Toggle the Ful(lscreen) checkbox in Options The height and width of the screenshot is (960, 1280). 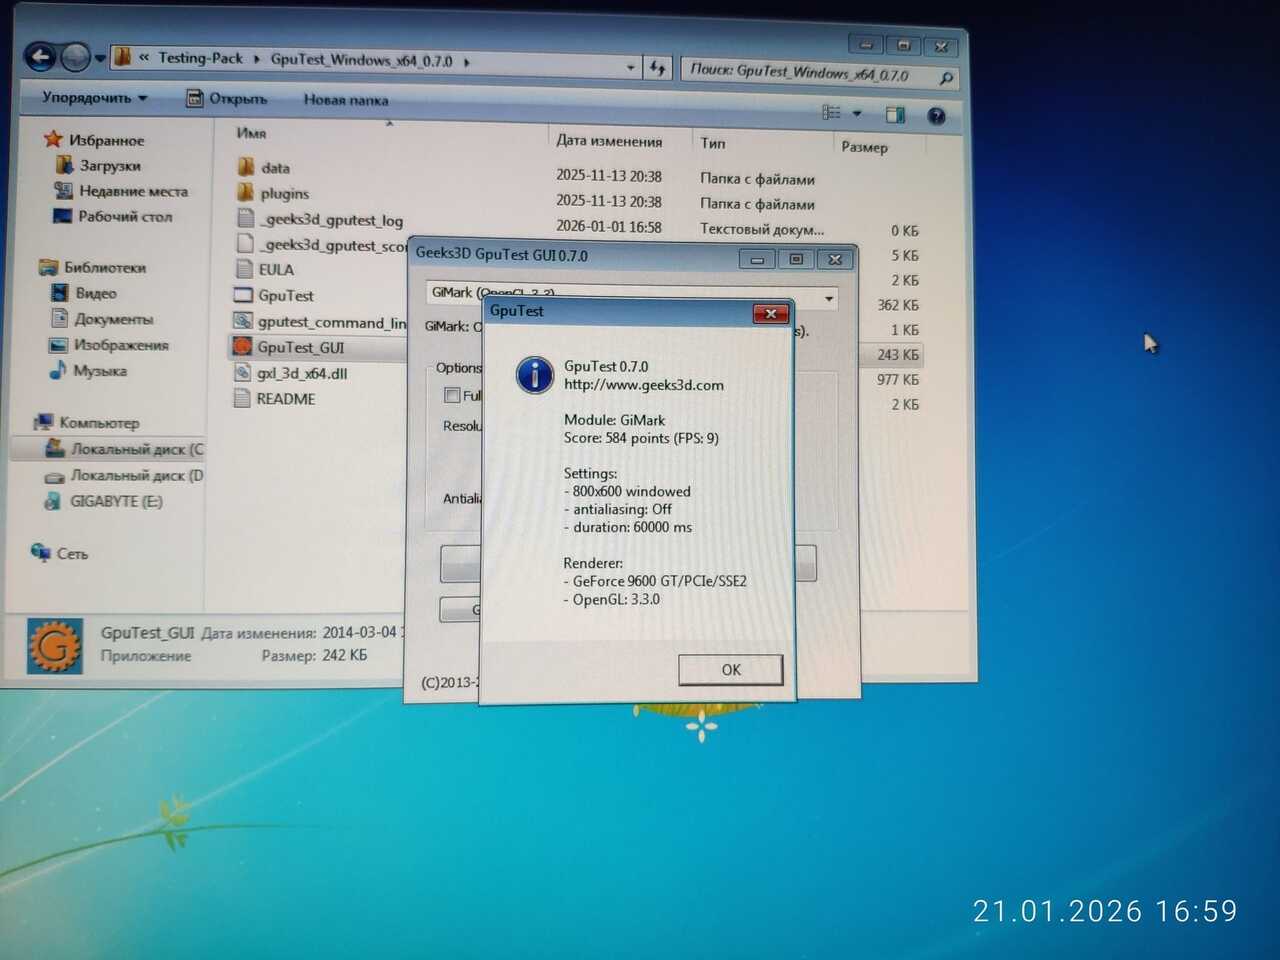pos(452,395)
